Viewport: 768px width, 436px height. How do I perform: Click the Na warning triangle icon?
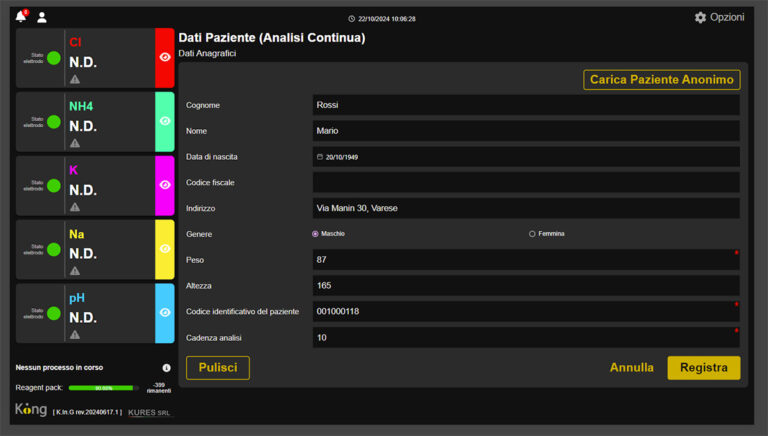(x=74, y=271)
